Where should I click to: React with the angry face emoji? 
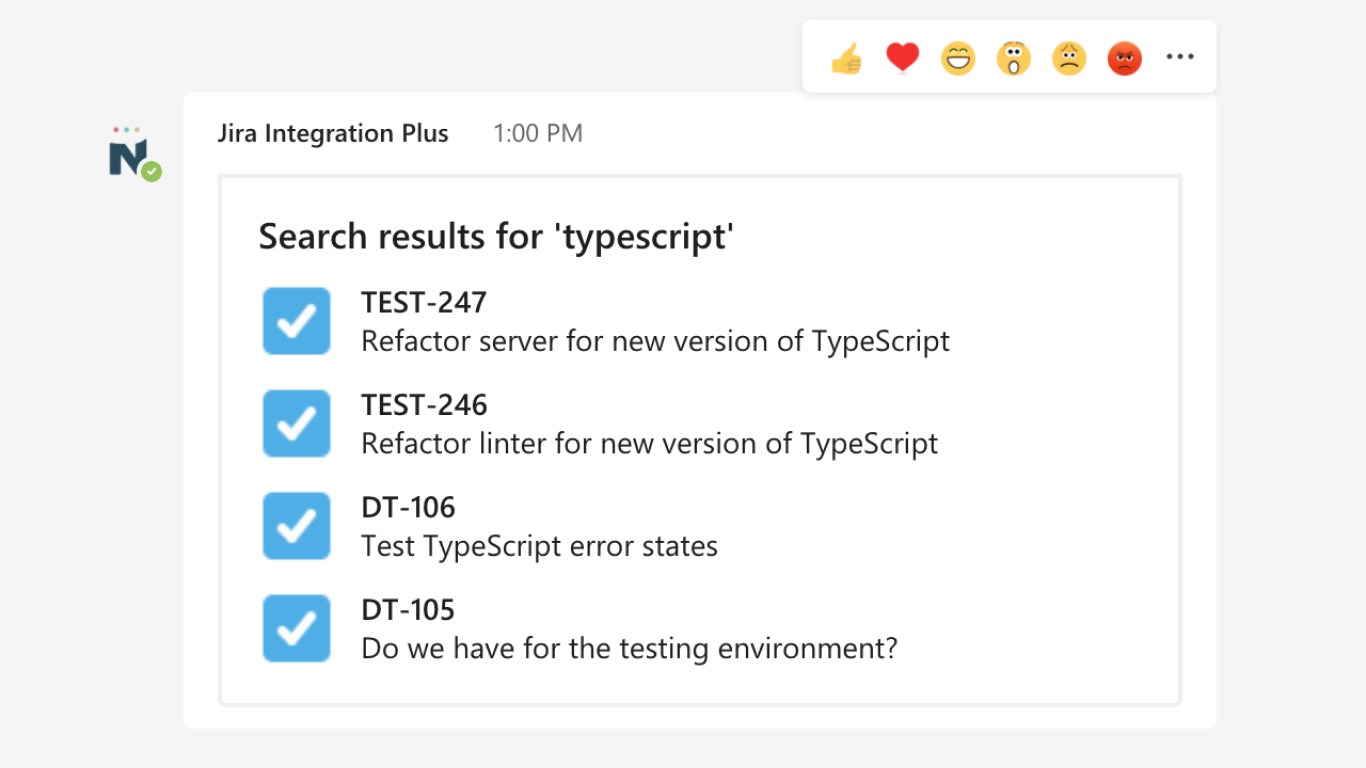pos(1124,59)
